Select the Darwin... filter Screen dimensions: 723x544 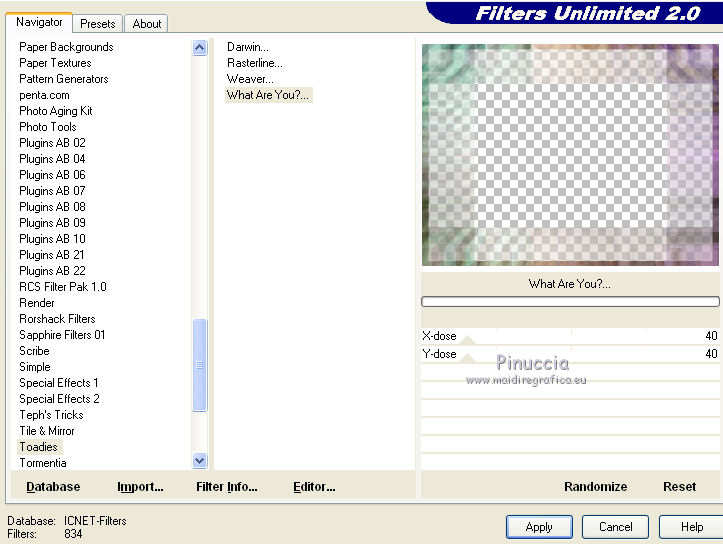point(248,47)
